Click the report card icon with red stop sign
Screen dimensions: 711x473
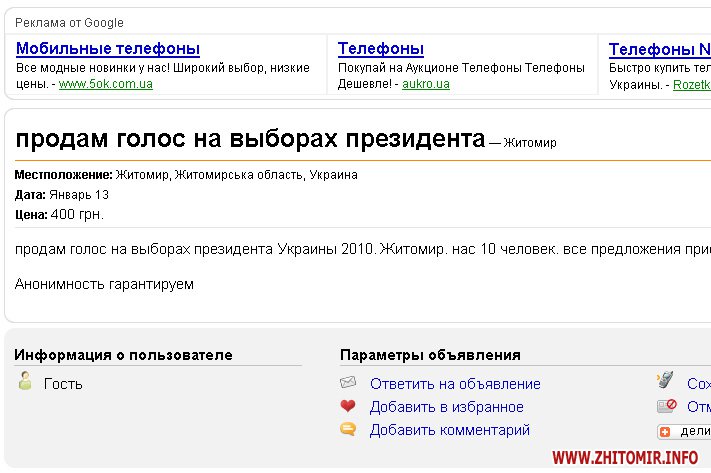[666, 406]
